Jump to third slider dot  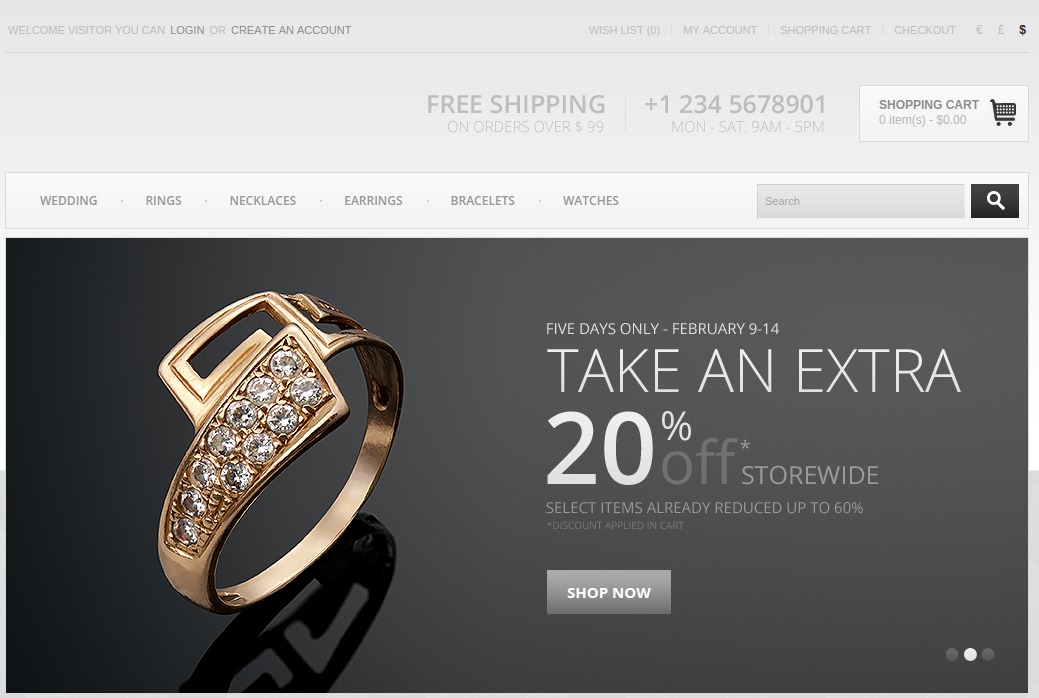(x=988, y=654)
